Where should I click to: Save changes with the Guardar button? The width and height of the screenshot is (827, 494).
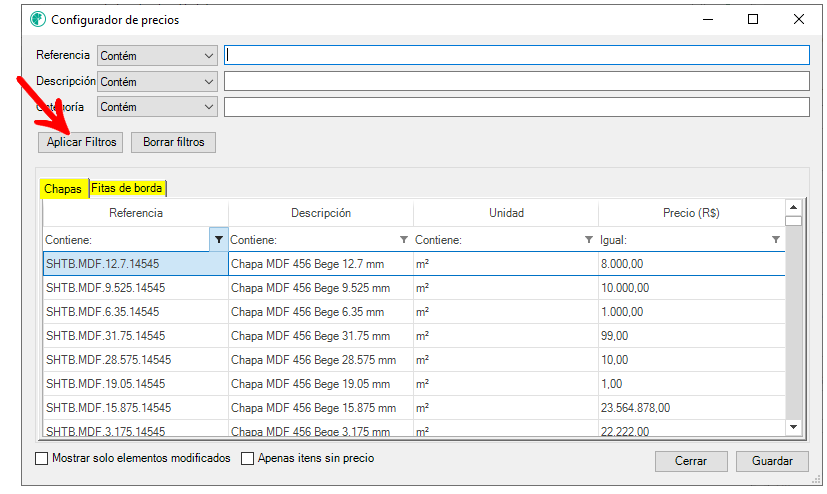[772, 461]
